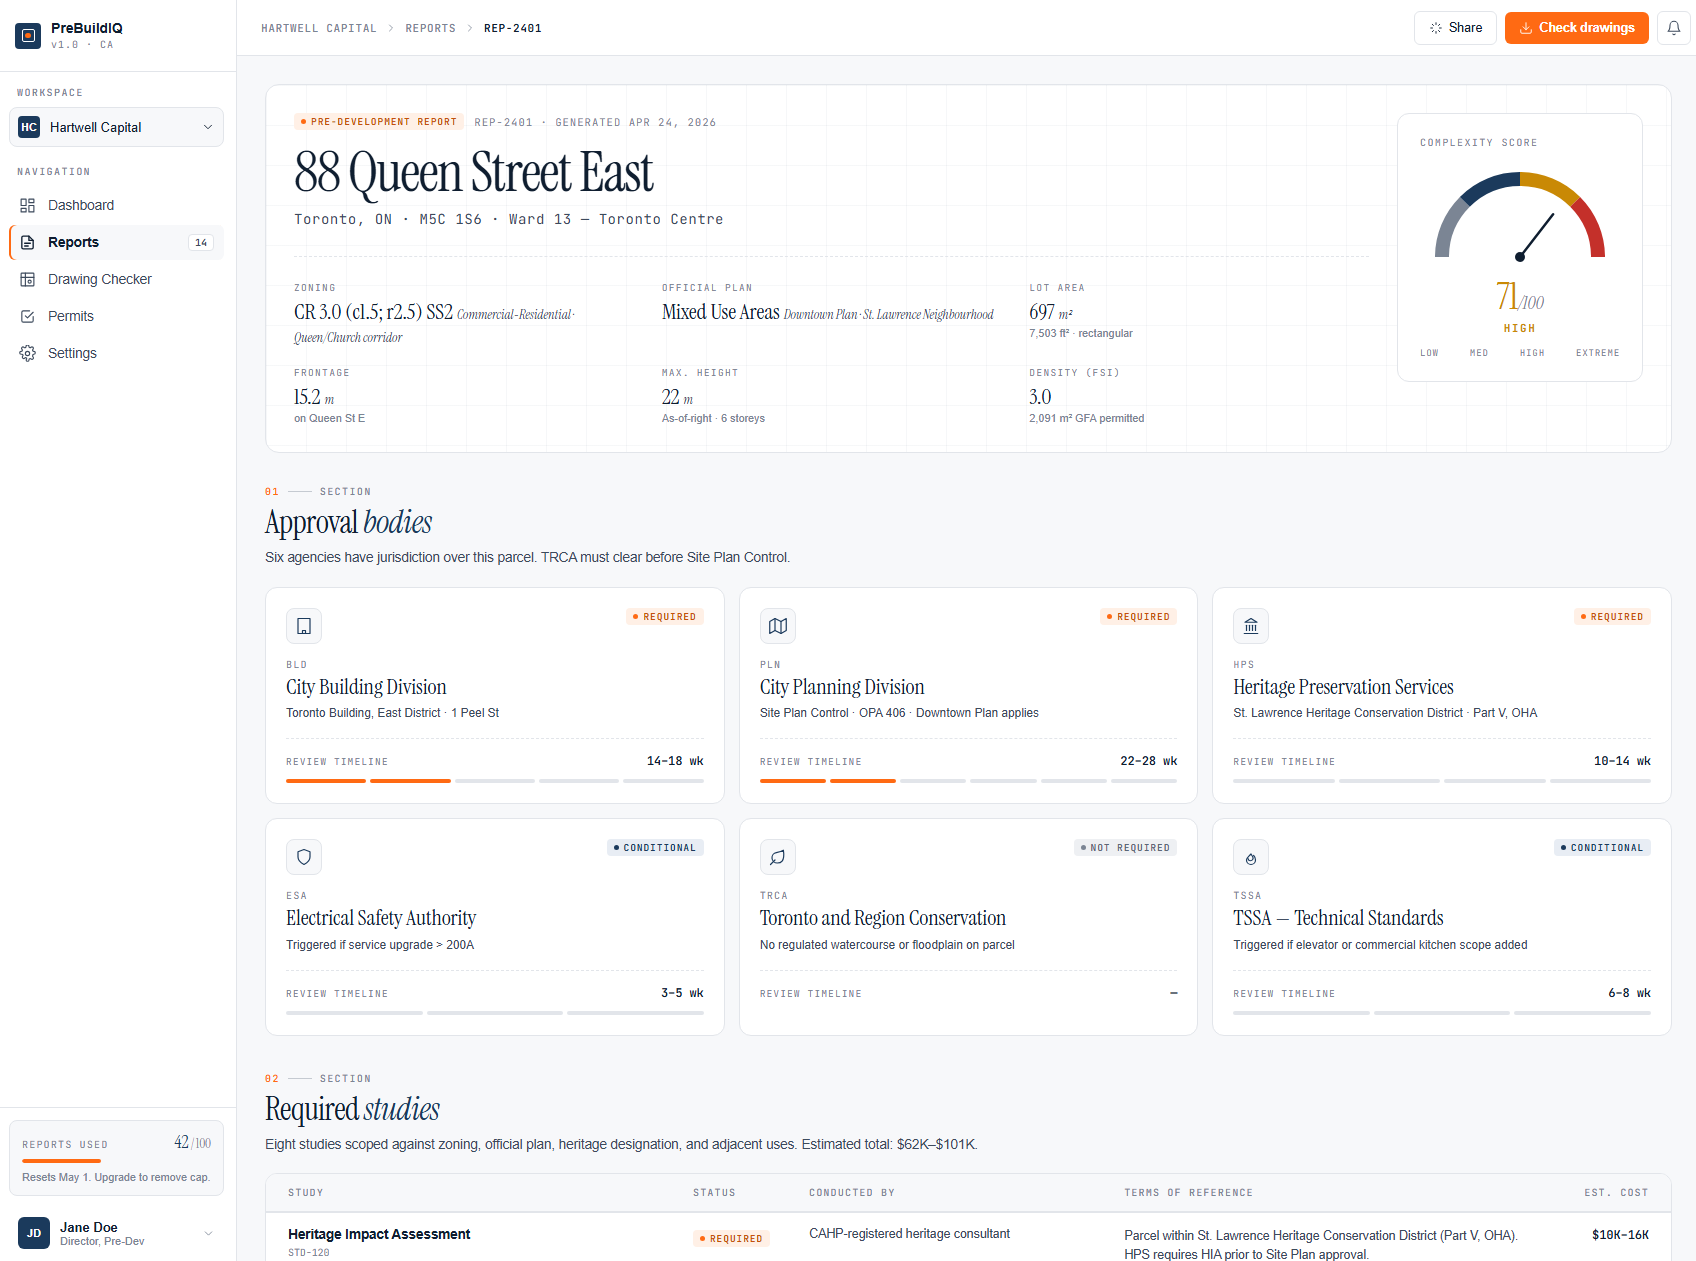Click the Electrical Safety Authority shield icon
Image resolution: width=1696 pixels, height=1261 pixels.
pyautogui.click(x=304, y=857)
